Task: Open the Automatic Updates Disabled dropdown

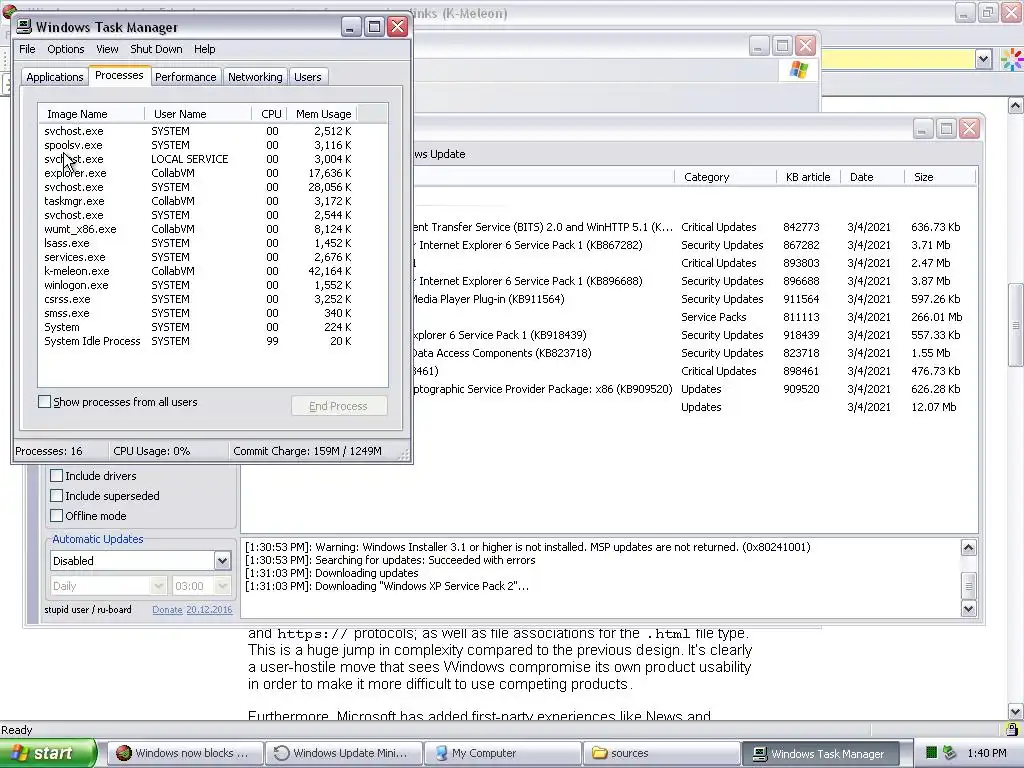Action: point(222,560)
